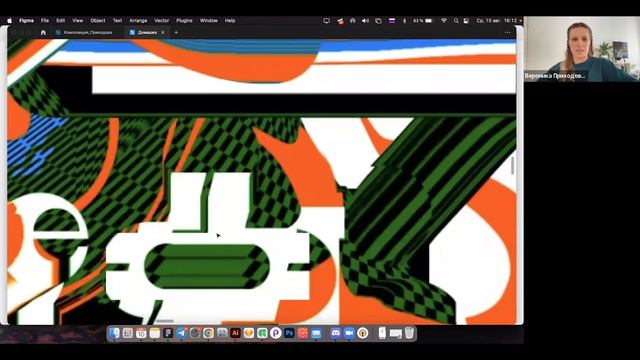Click the participant name label Вероника Приходов…
This screenshot has height=360, width=640.
pyautogui.click(x=555, y=76)
